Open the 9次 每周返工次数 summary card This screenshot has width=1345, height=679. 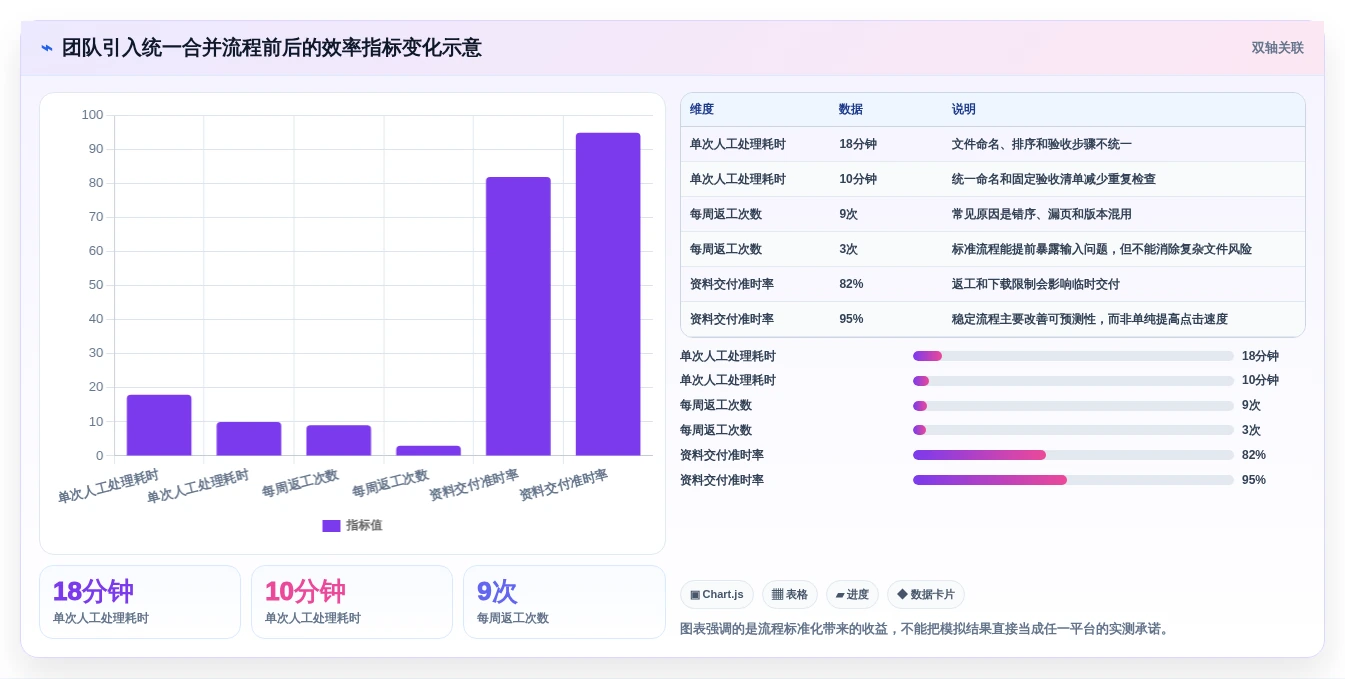point(564,602)
